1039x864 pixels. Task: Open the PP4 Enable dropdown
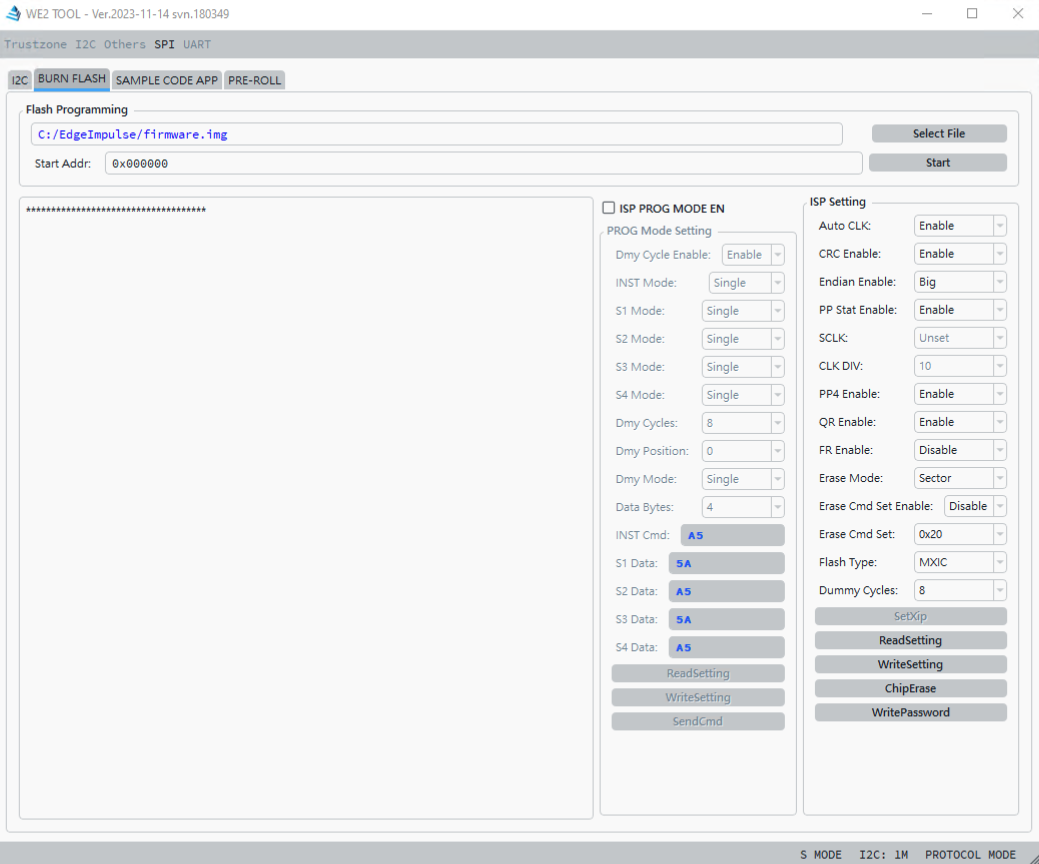pos(960,394)
